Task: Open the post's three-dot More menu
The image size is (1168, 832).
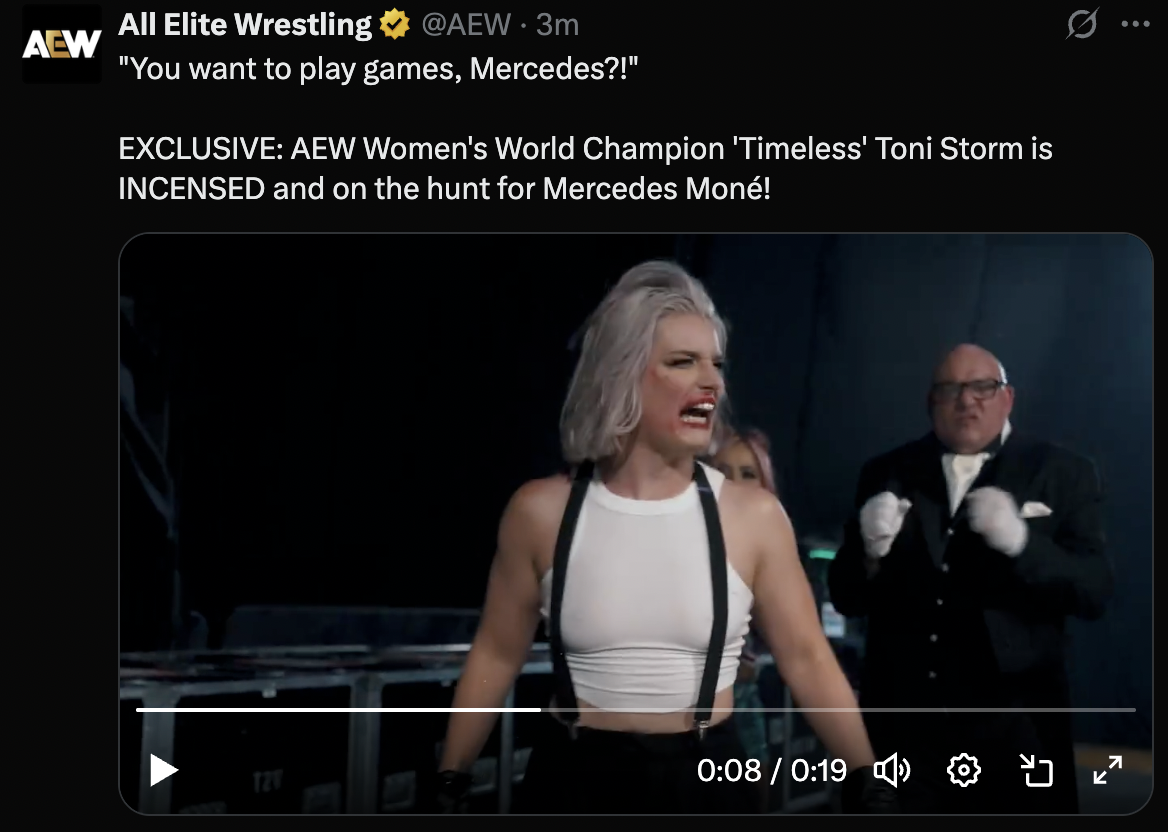Action: pos(1135,25)
